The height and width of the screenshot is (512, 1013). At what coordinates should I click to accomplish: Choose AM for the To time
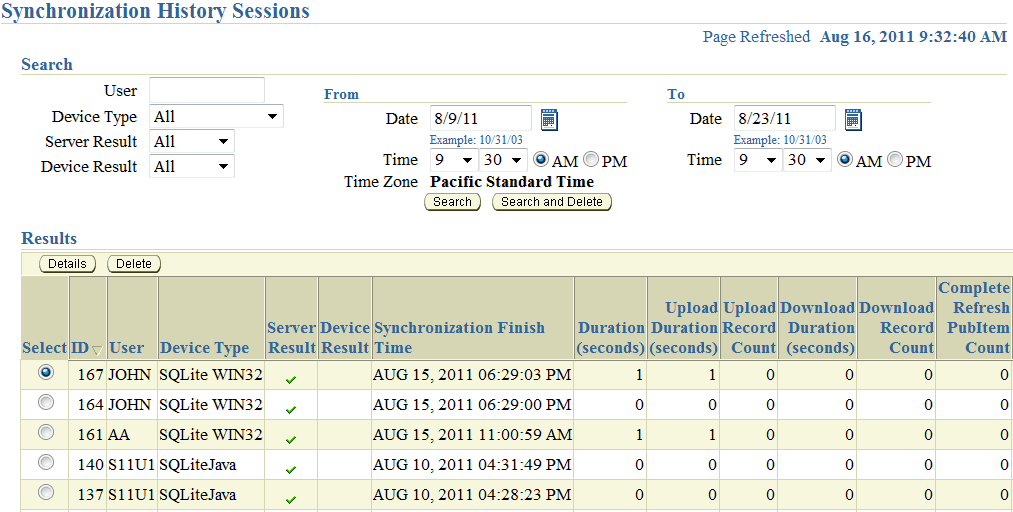coord(844,159)
